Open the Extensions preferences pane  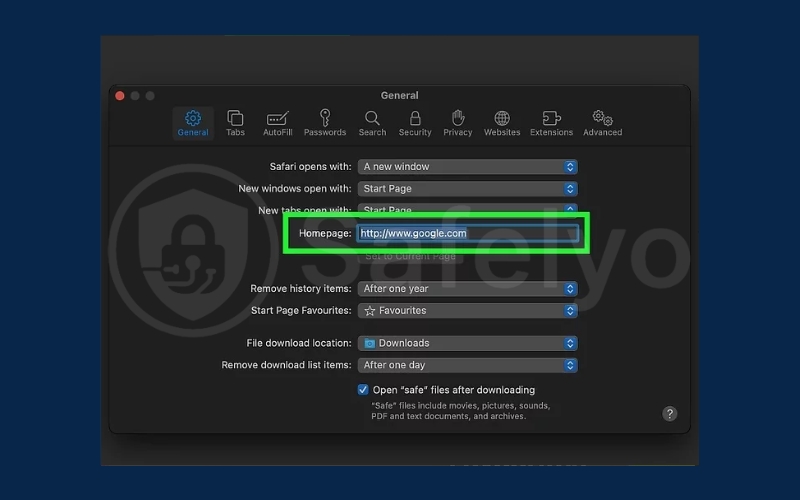coord(551,123)
